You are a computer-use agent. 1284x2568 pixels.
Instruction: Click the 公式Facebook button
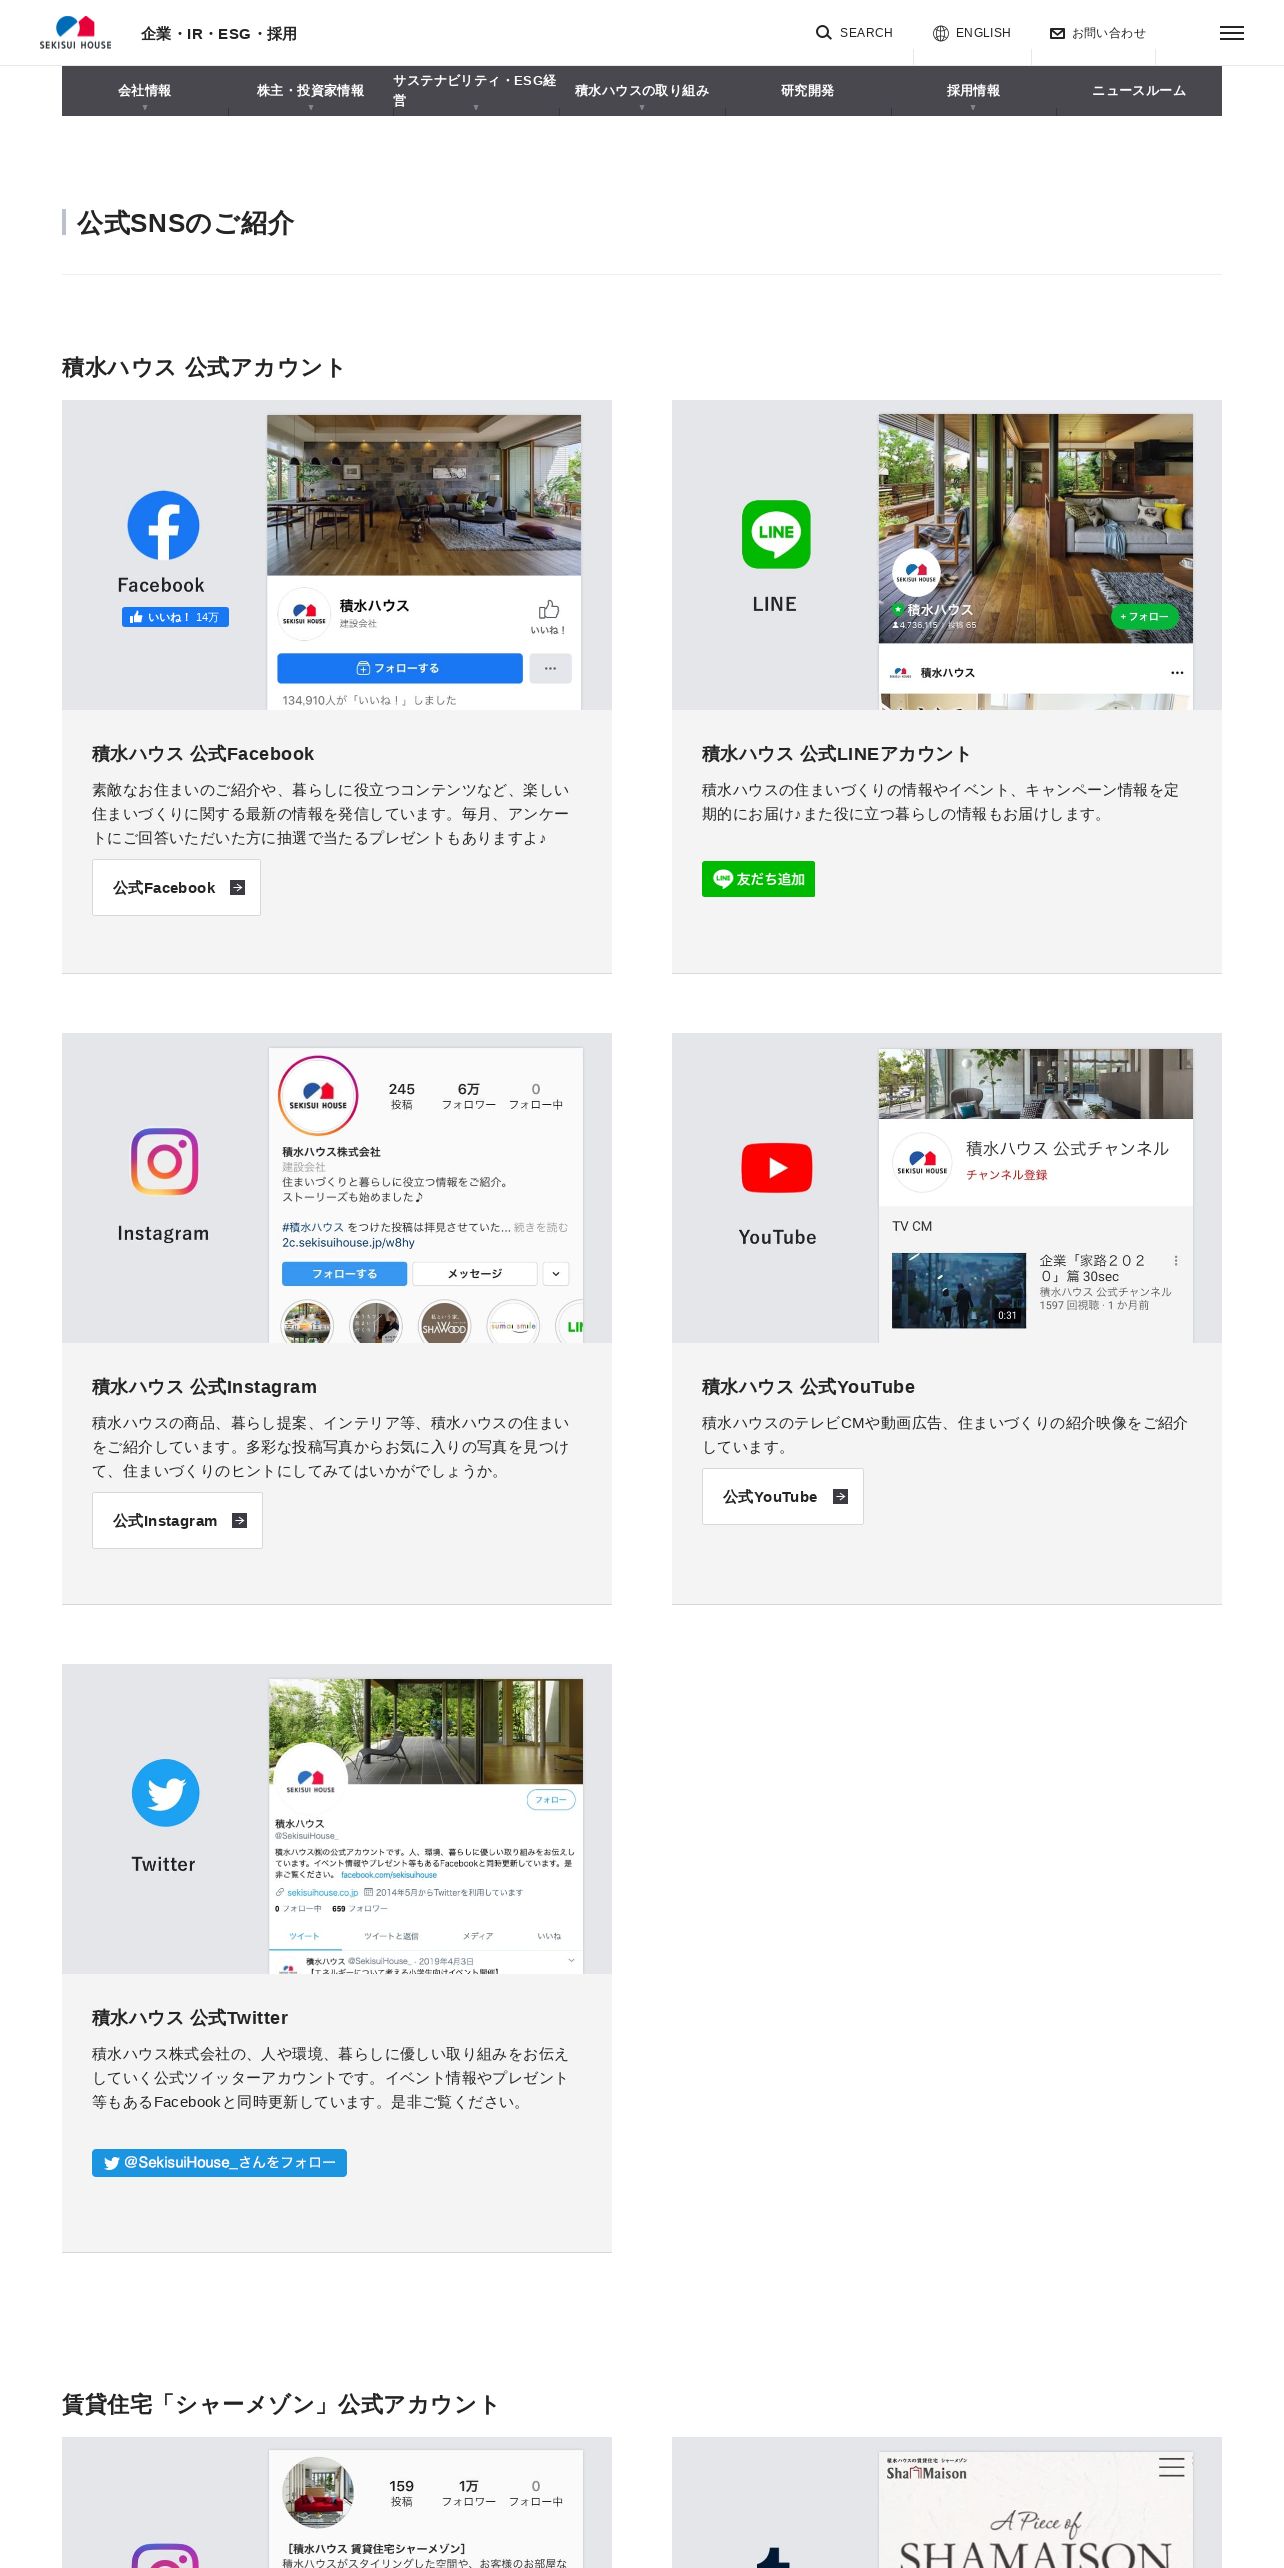point(176,887)
